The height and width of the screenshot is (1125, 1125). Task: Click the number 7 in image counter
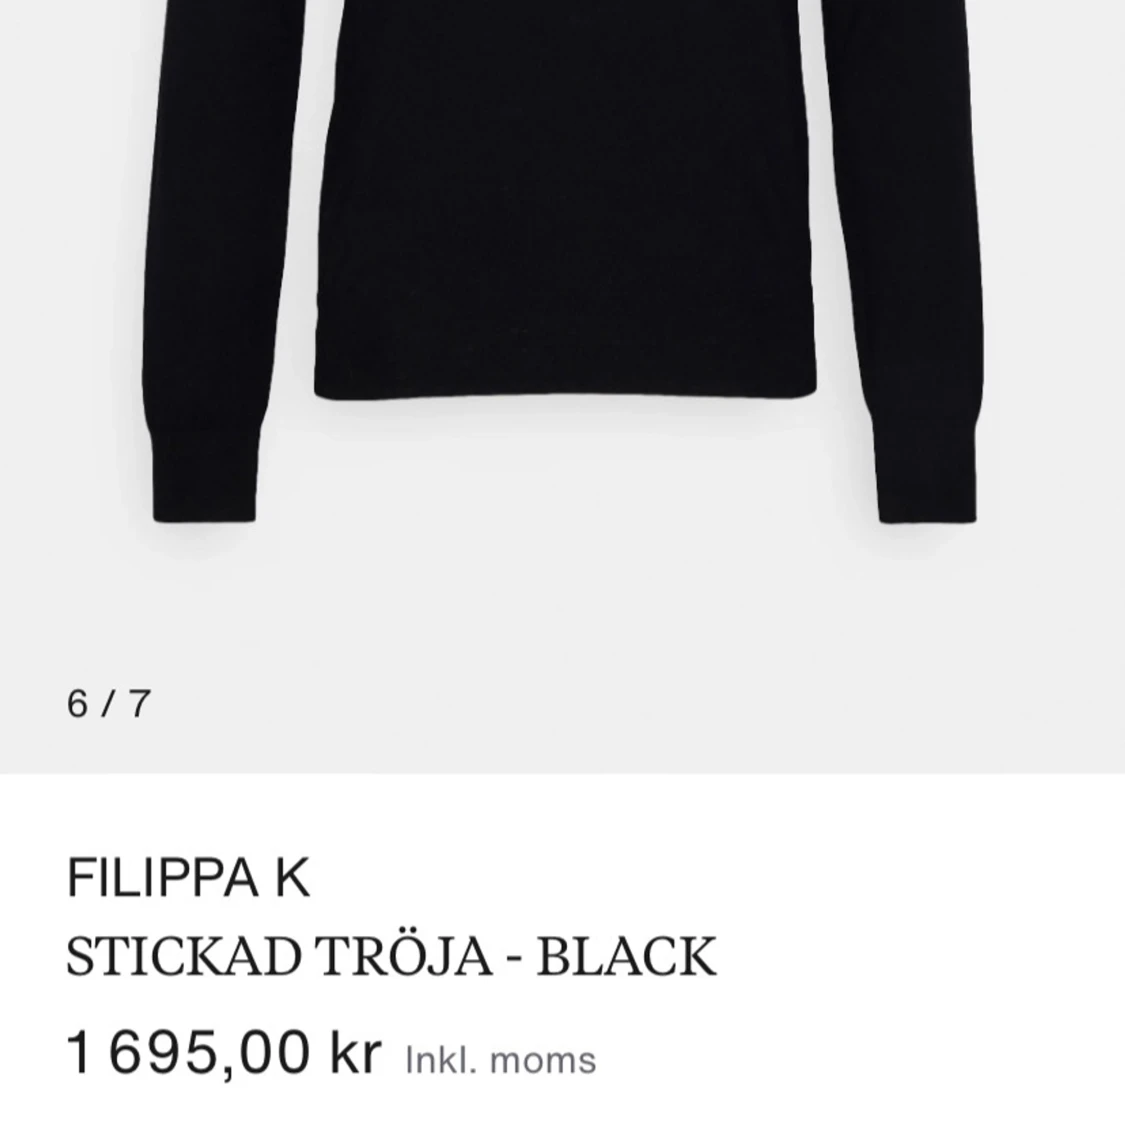[x=140, y=704]
